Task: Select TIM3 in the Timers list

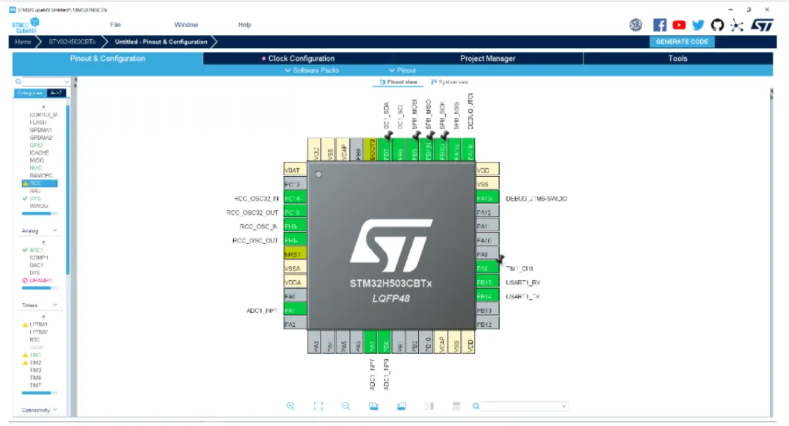Action: click(35, 370)
